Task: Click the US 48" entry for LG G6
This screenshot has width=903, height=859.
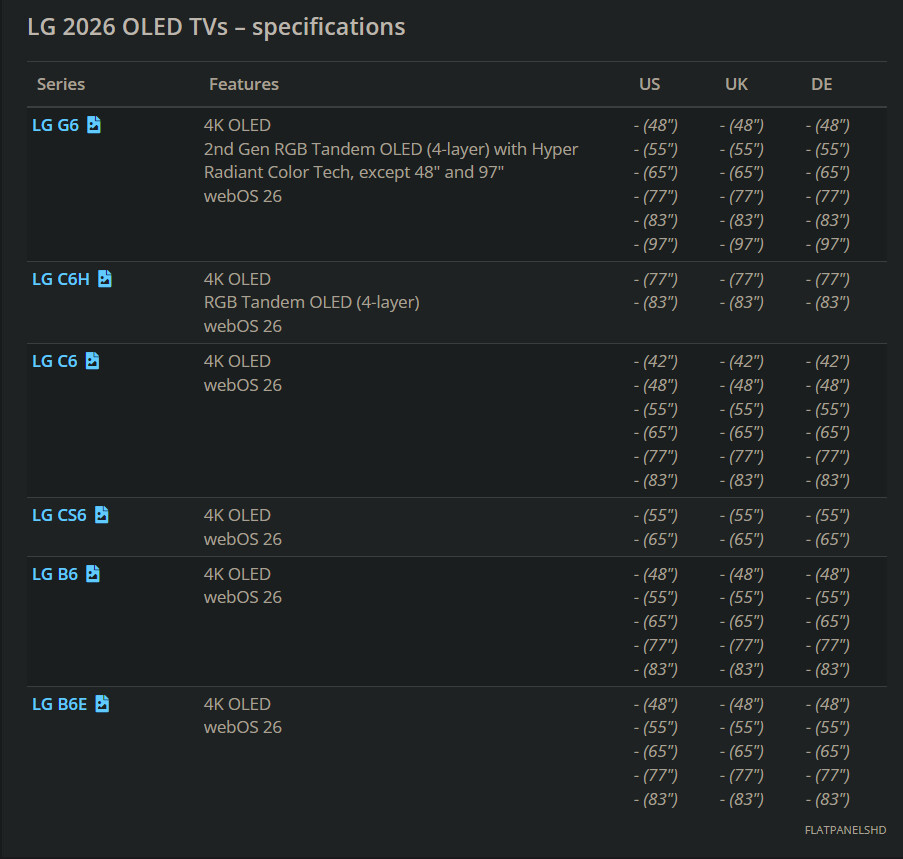Action: click(656, 125)
